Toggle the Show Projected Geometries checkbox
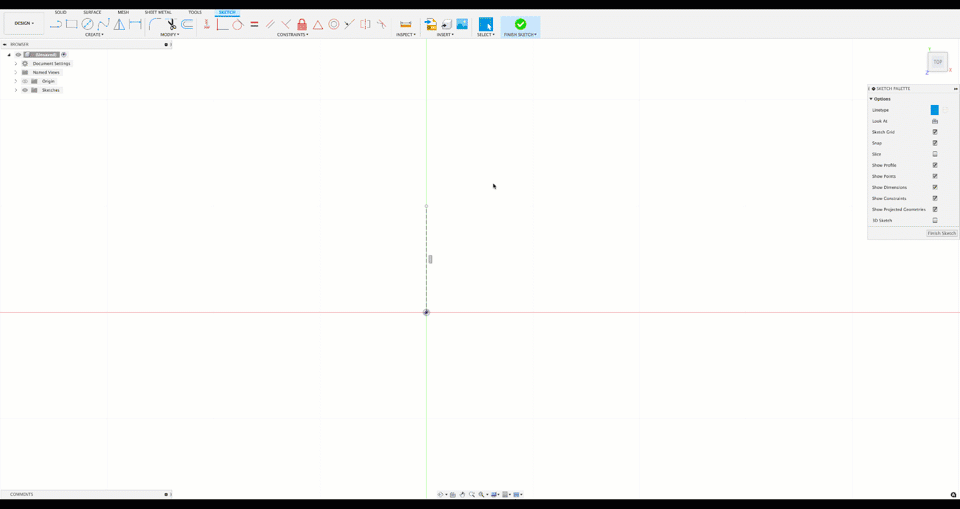 point(935,209)
